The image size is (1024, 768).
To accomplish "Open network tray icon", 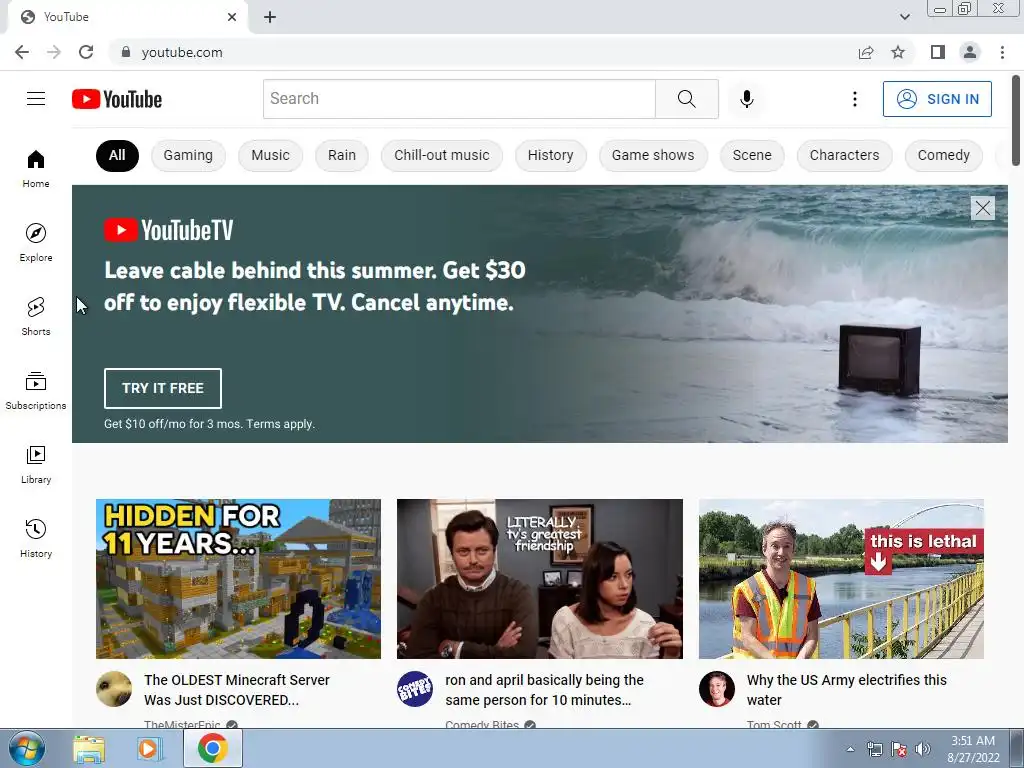I will [874, 749].
